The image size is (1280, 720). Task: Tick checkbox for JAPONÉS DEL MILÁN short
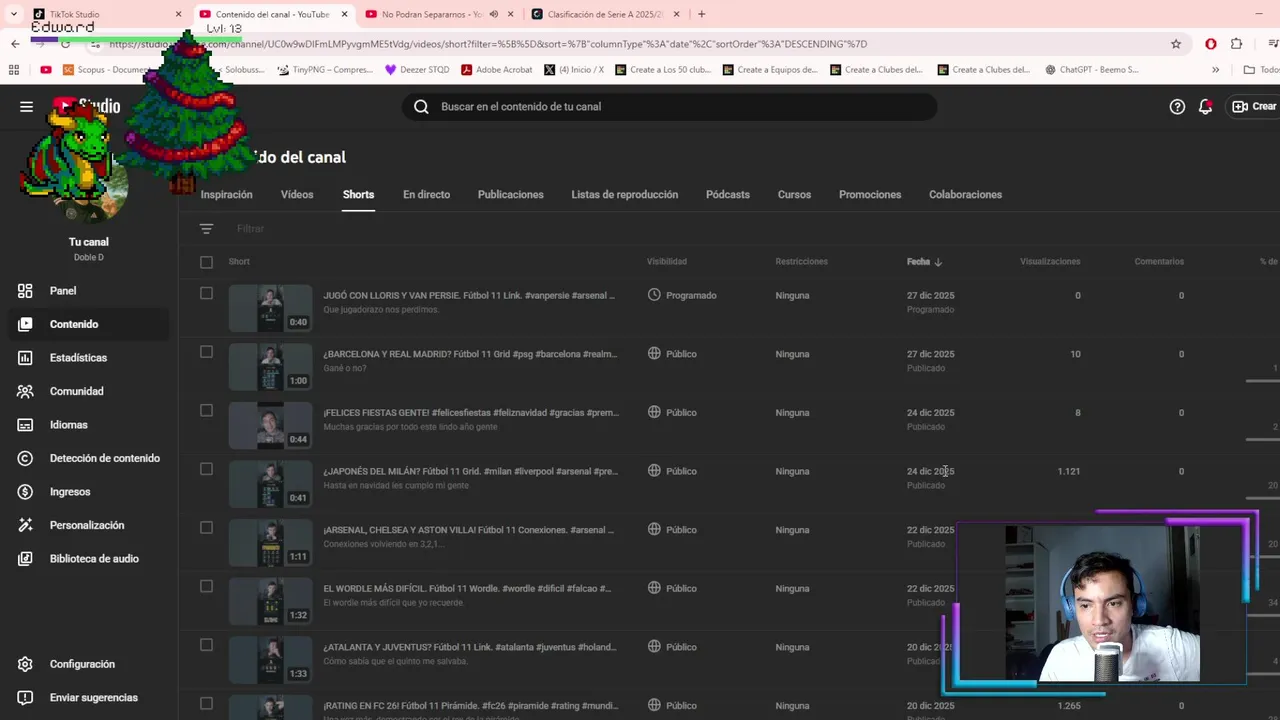tap(206, 469)
